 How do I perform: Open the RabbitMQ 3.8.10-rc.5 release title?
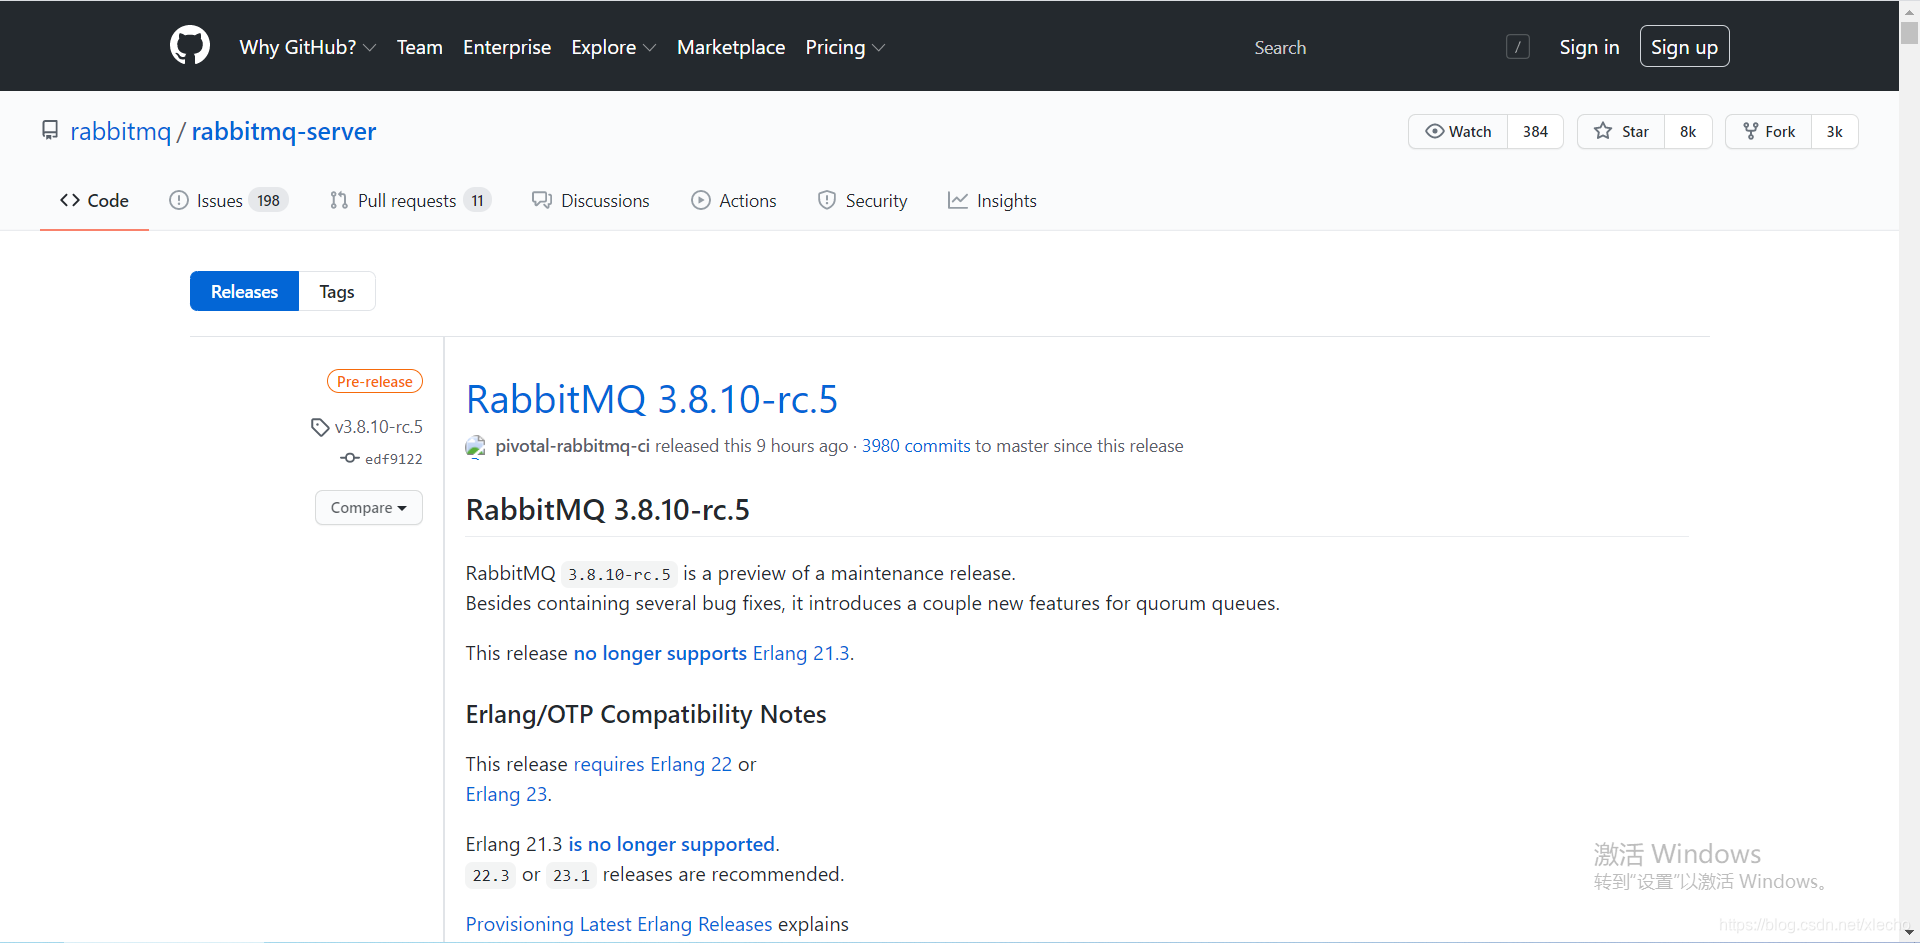click(652, 399)
